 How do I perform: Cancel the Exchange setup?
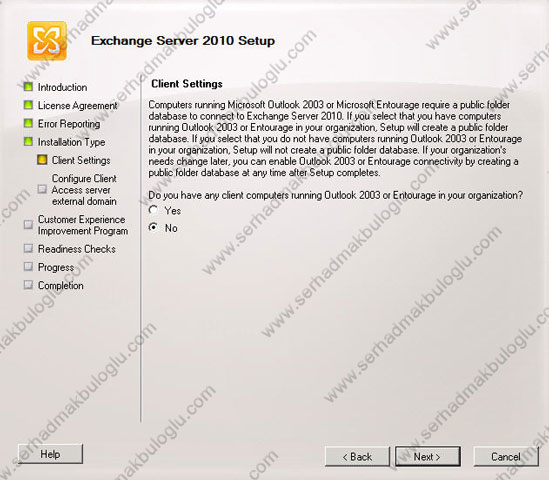506,457
